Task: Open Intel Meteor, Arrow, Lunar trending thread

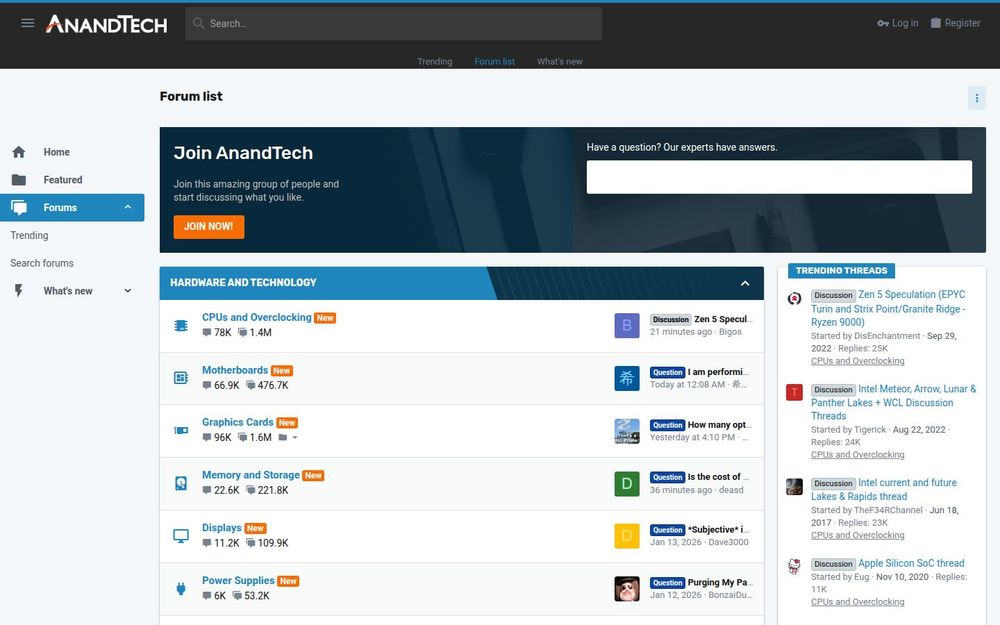Action: pos(893,402)
